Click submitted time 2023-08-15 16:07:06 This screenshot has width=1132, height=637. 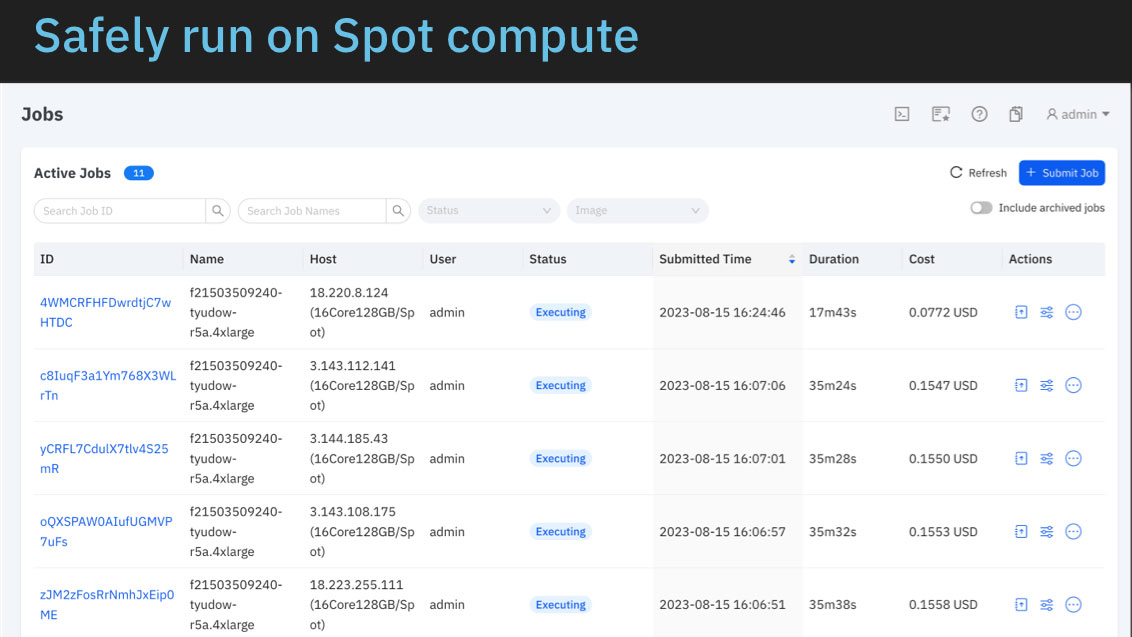point(722,386)
